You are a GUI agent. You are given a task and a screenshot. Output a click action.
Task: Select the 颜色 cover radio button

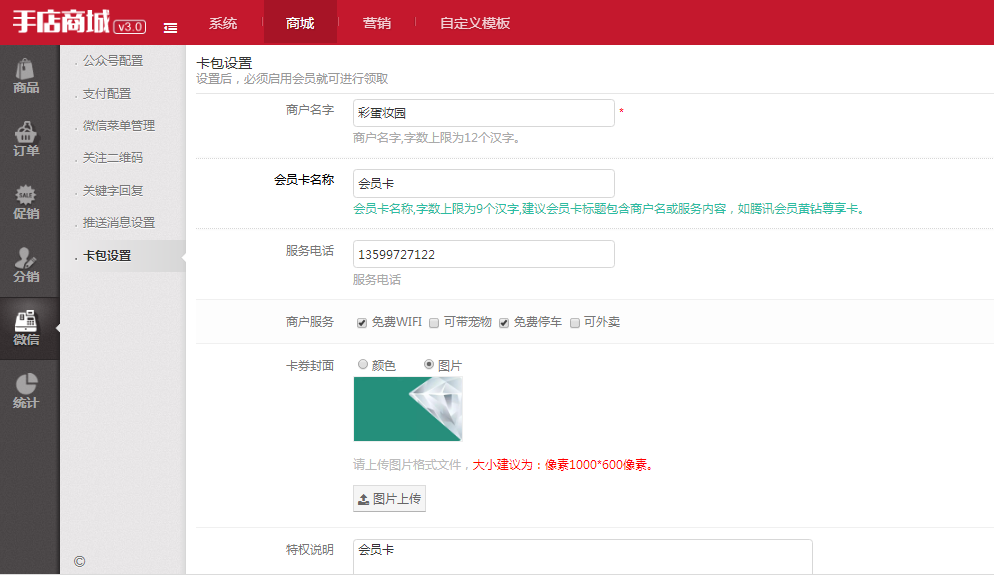(363, 365)
